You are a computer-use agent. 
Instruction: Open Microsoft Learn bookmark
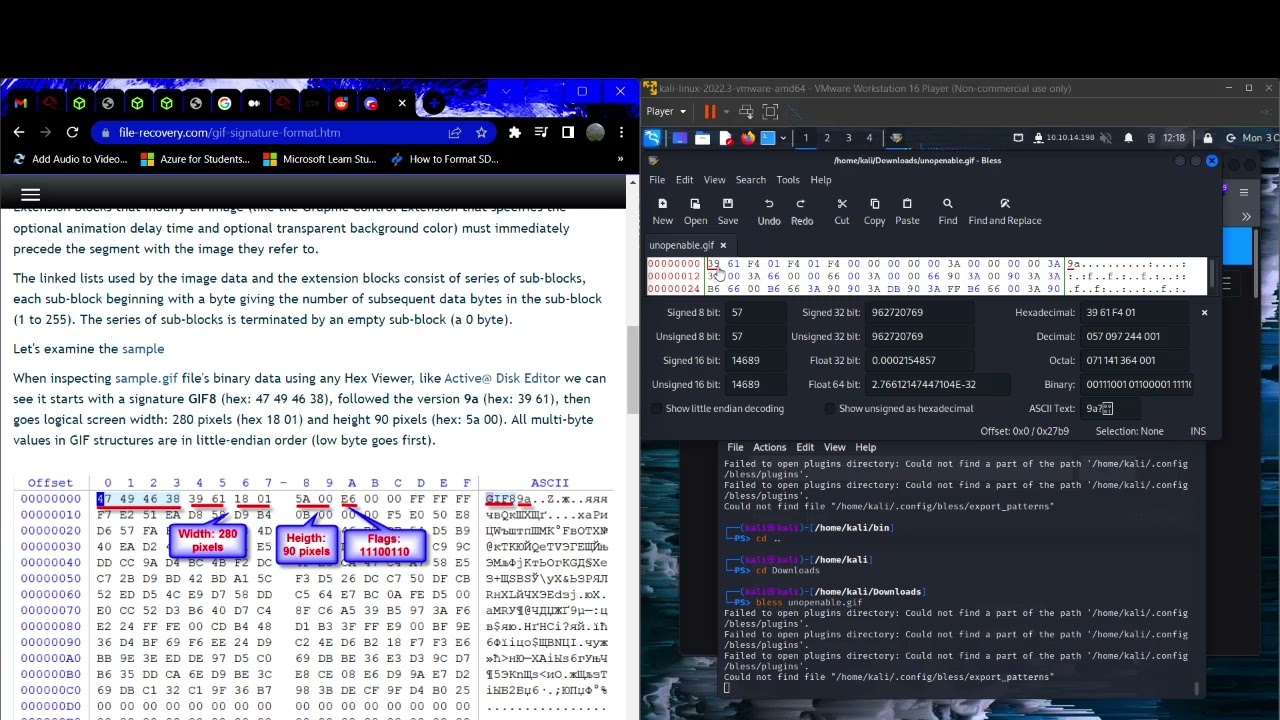pos(320,159)
